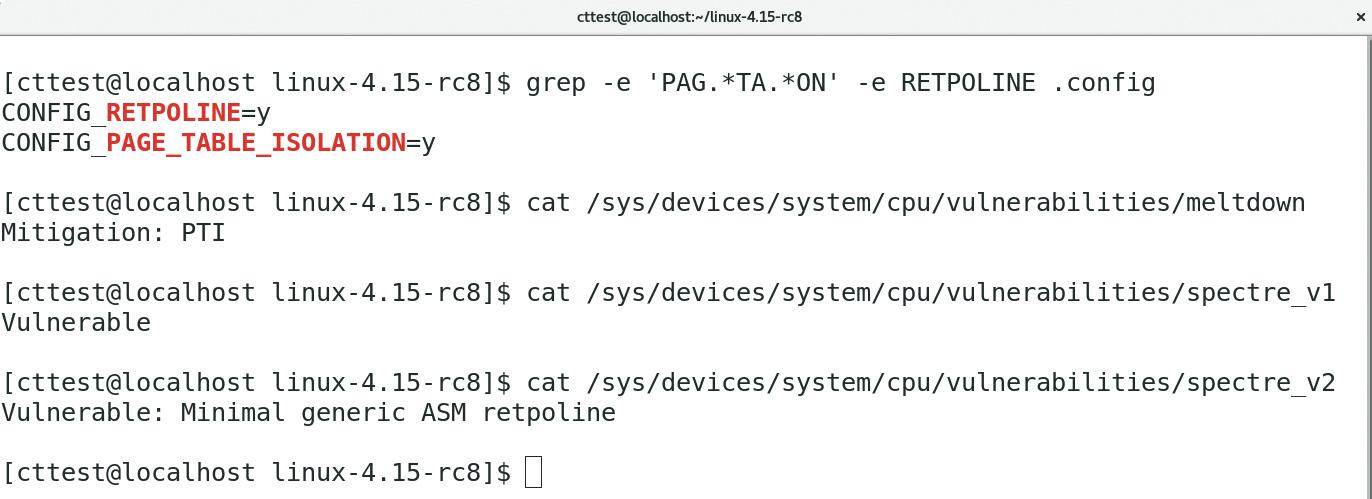Click the red highlighted RETPOLINE output text

click(172, 113)
